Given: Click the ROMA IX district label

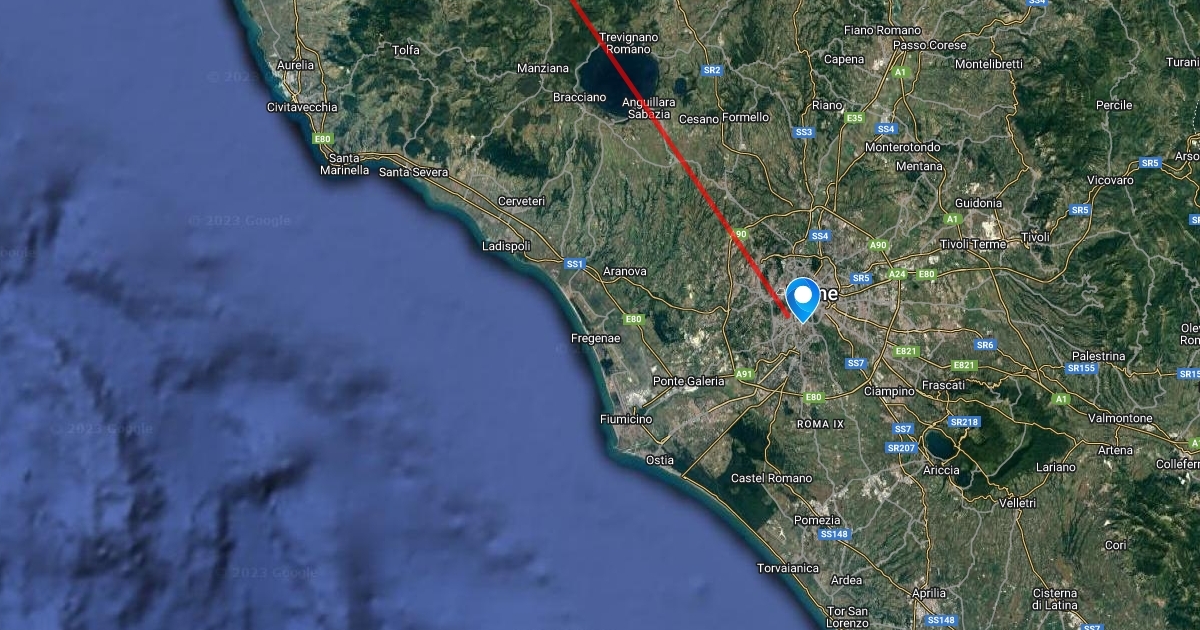Looking at the screenshot, I should 821,424.
